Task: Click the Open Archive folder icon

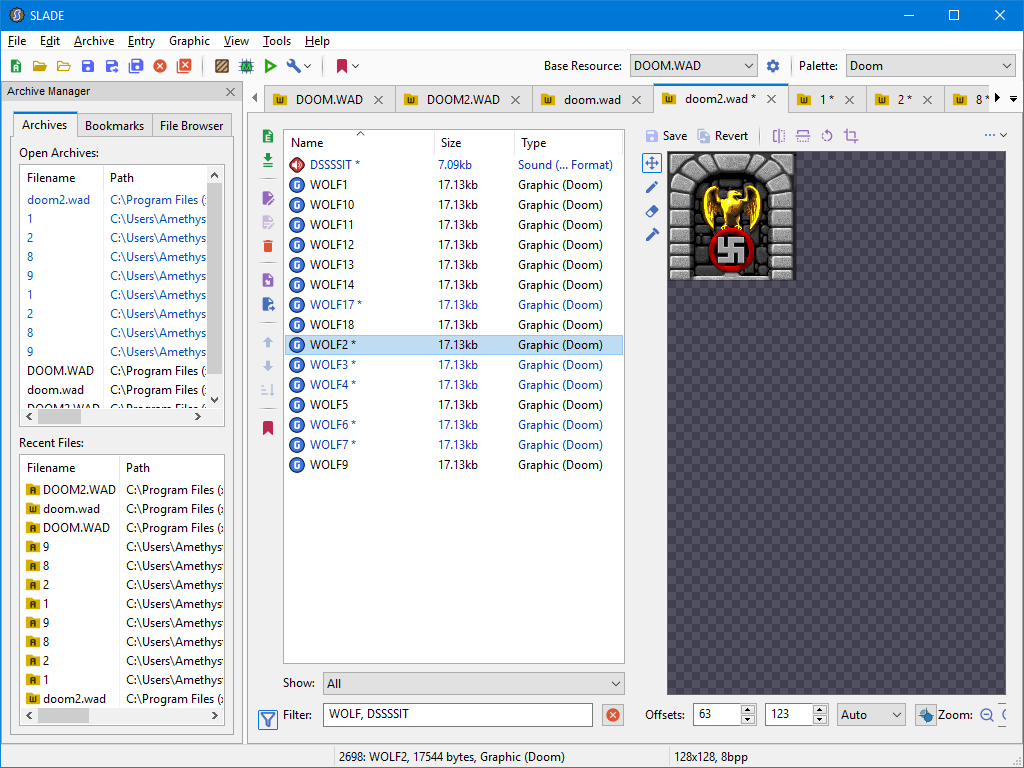Action: 40,66
